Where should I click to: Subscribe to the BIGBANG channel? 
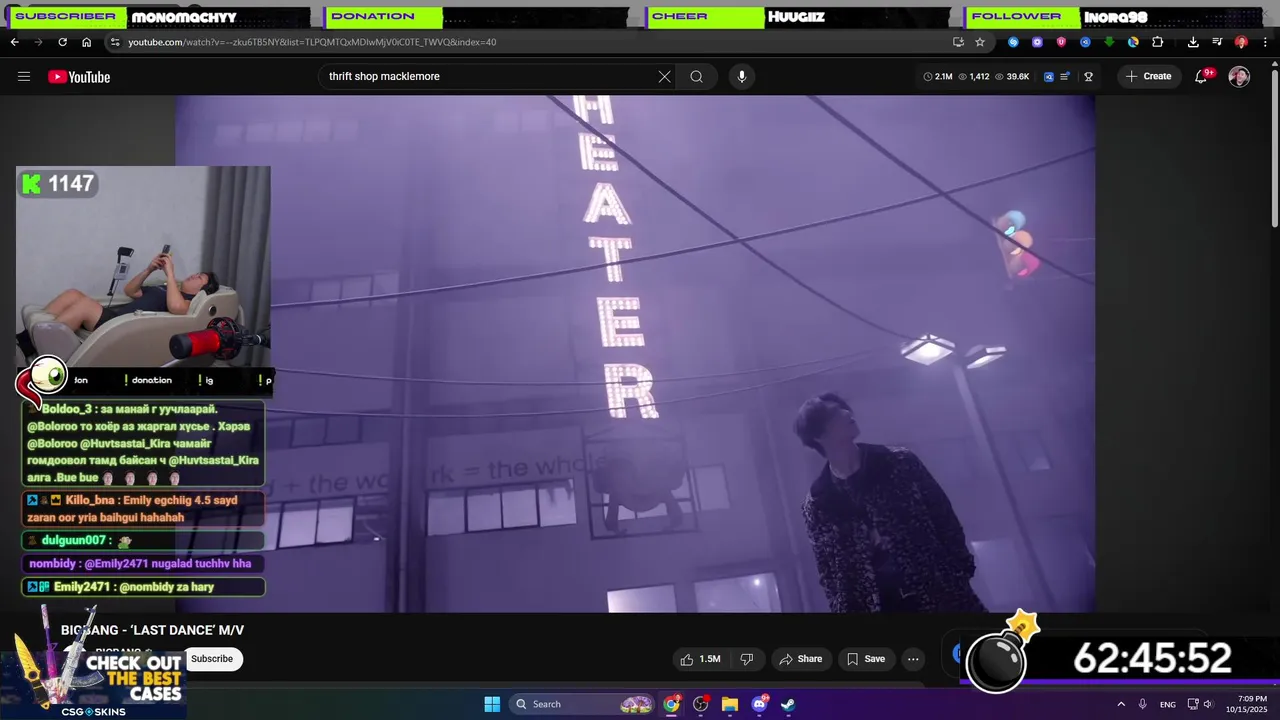[212, 659]
